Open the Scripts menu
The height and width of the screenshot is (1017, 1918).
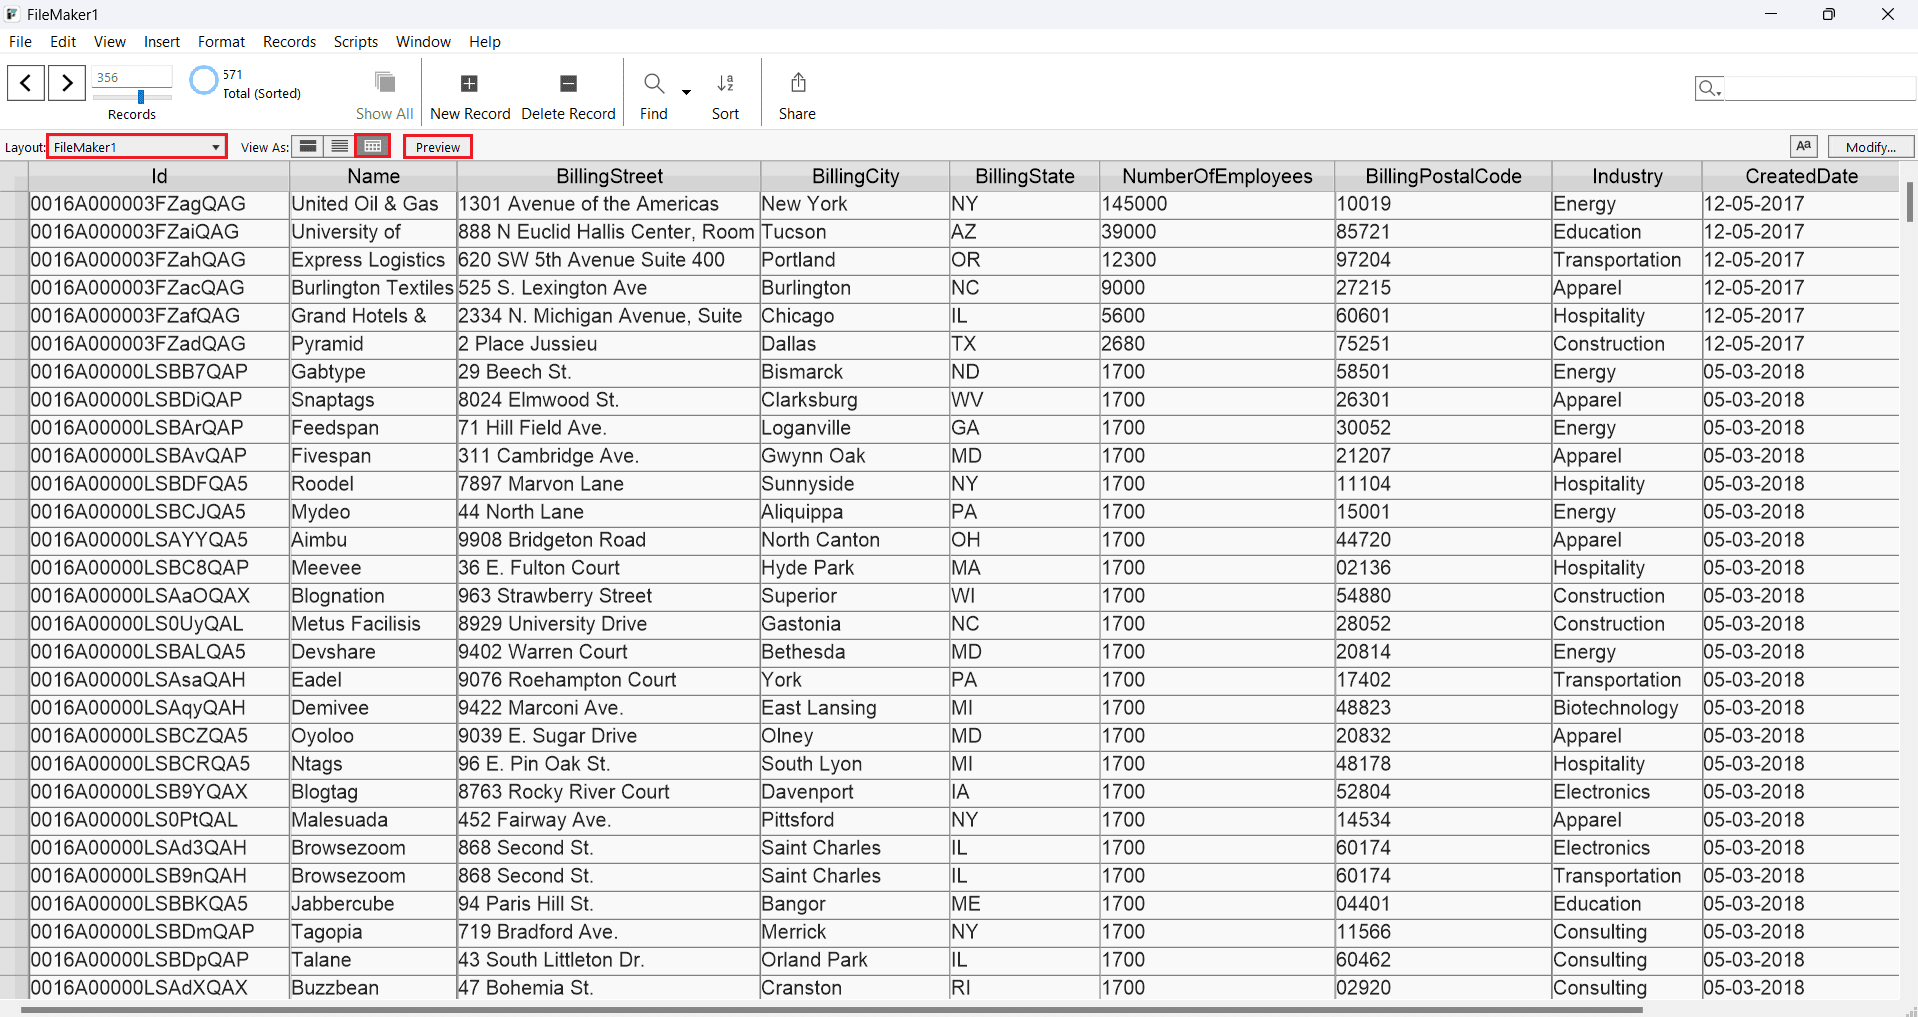pyautogui.click(x=355, y=42)
